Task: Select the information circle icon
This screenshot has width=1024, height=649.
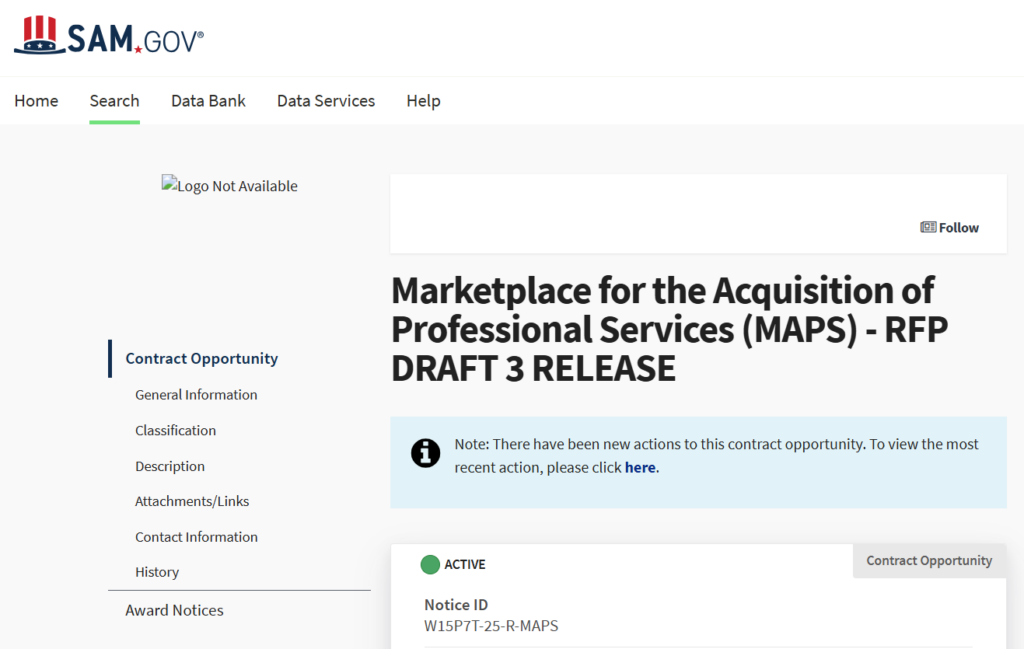Action: [x=425, y=453]
